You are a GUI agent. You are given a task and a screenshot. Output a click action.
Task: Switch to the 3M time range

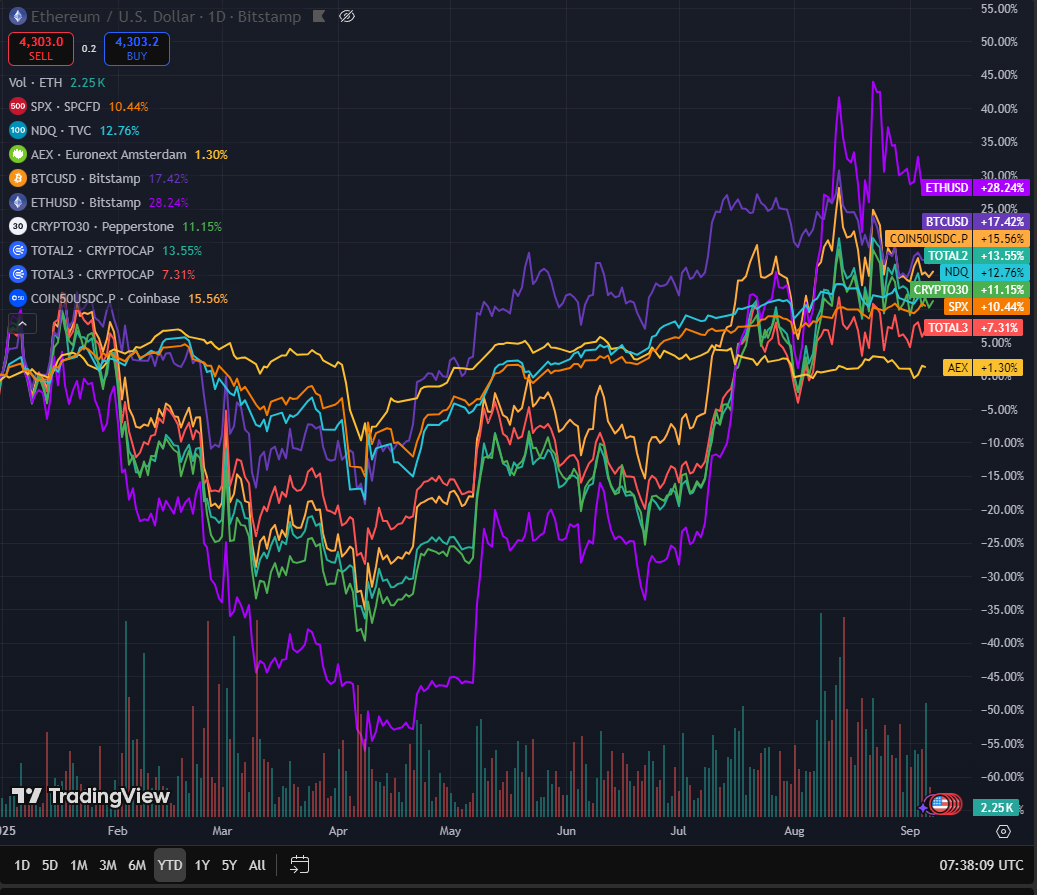coord(108,865)
